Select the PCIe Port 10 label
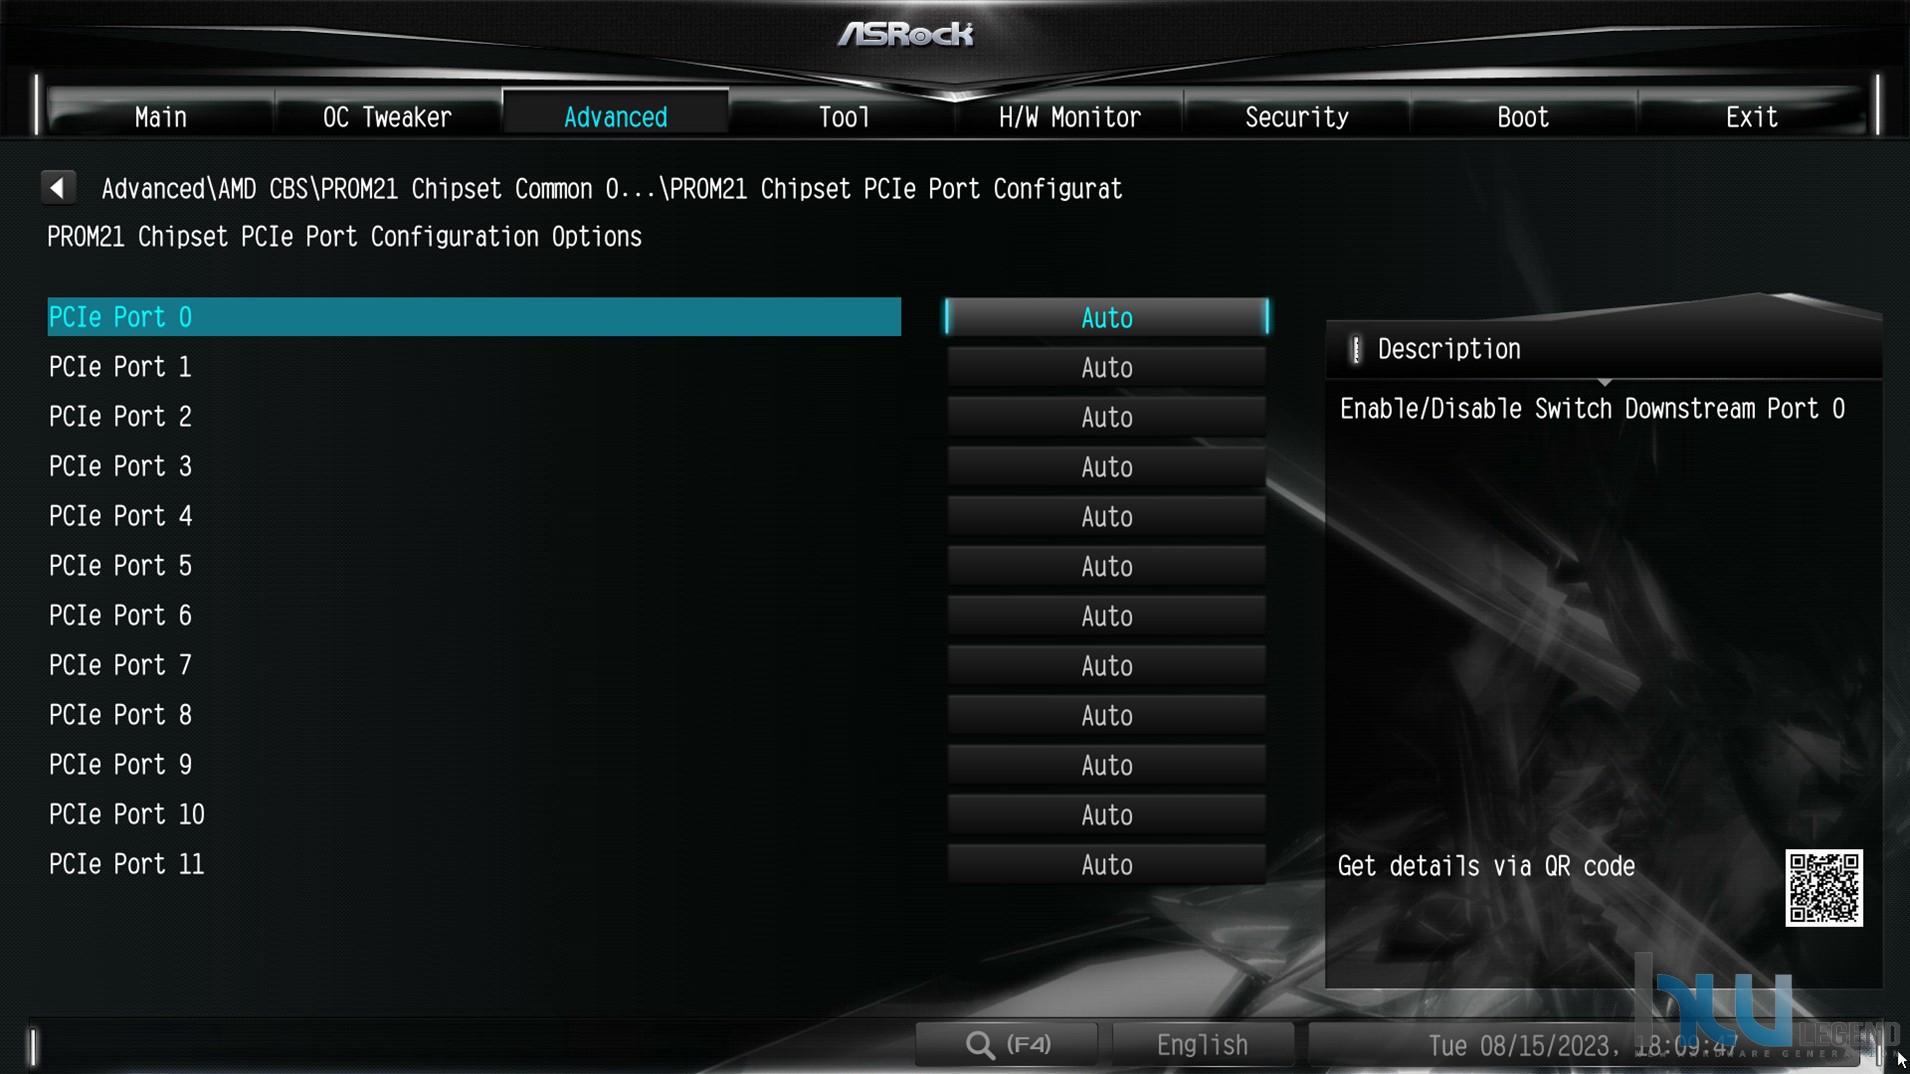 (x=127, y=815)
